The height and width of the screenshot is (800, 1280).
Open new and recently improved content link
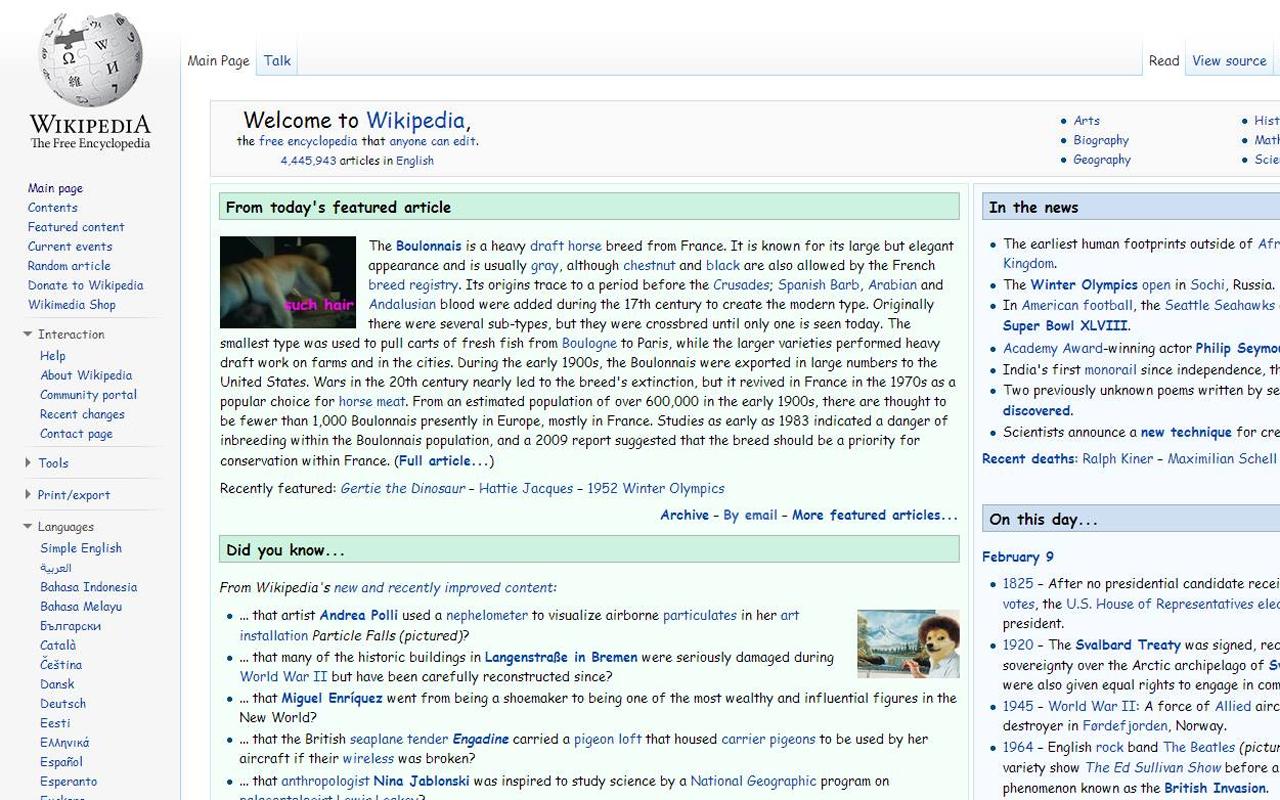pyautogui.click(x=445, y=588)
